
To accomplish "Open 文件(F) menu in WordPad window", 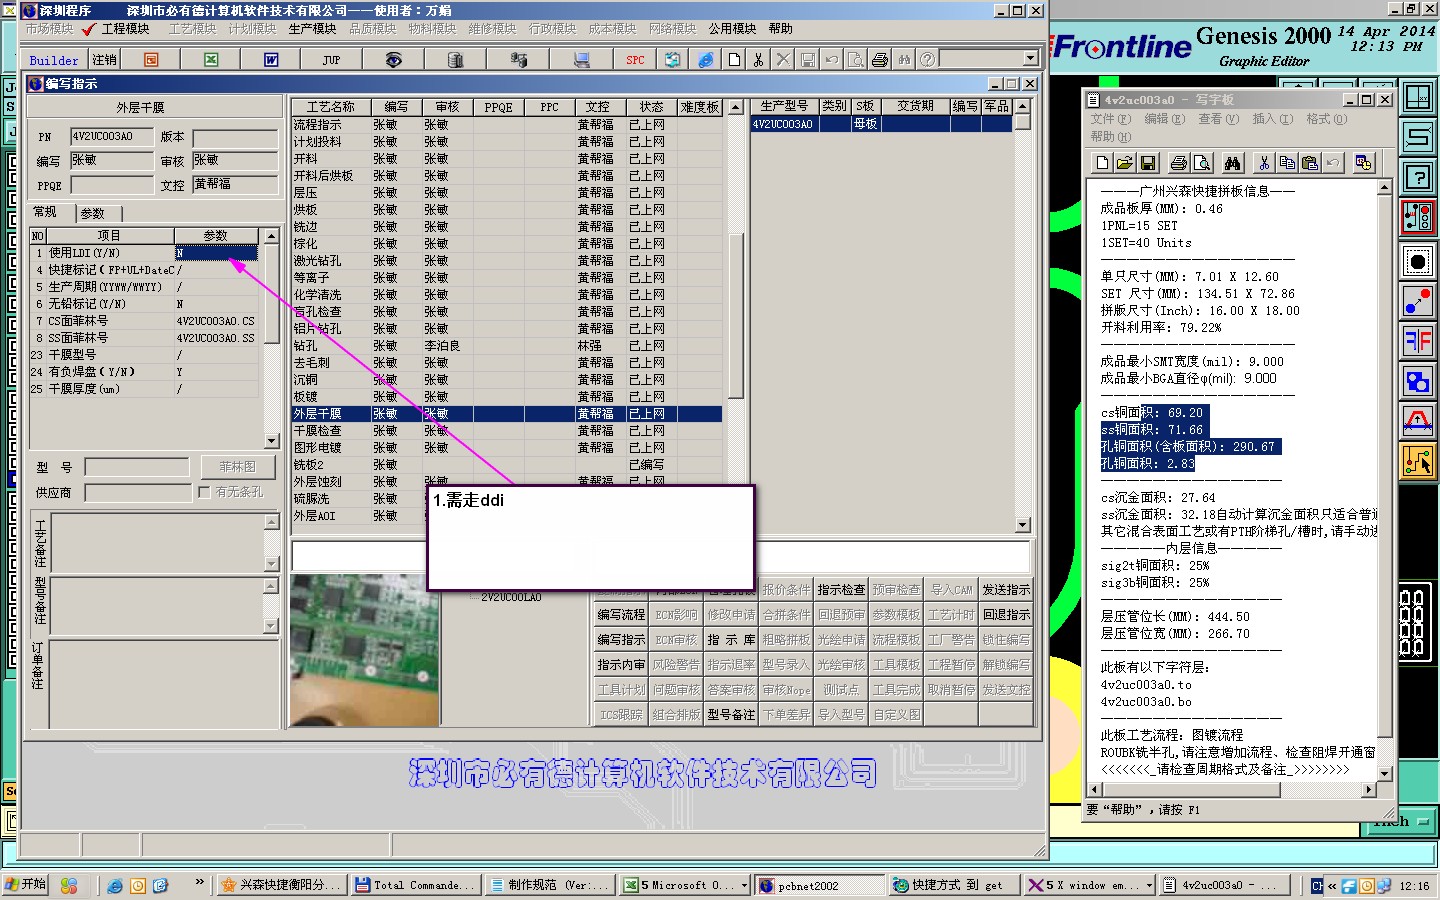I will tap(1111, 119).
